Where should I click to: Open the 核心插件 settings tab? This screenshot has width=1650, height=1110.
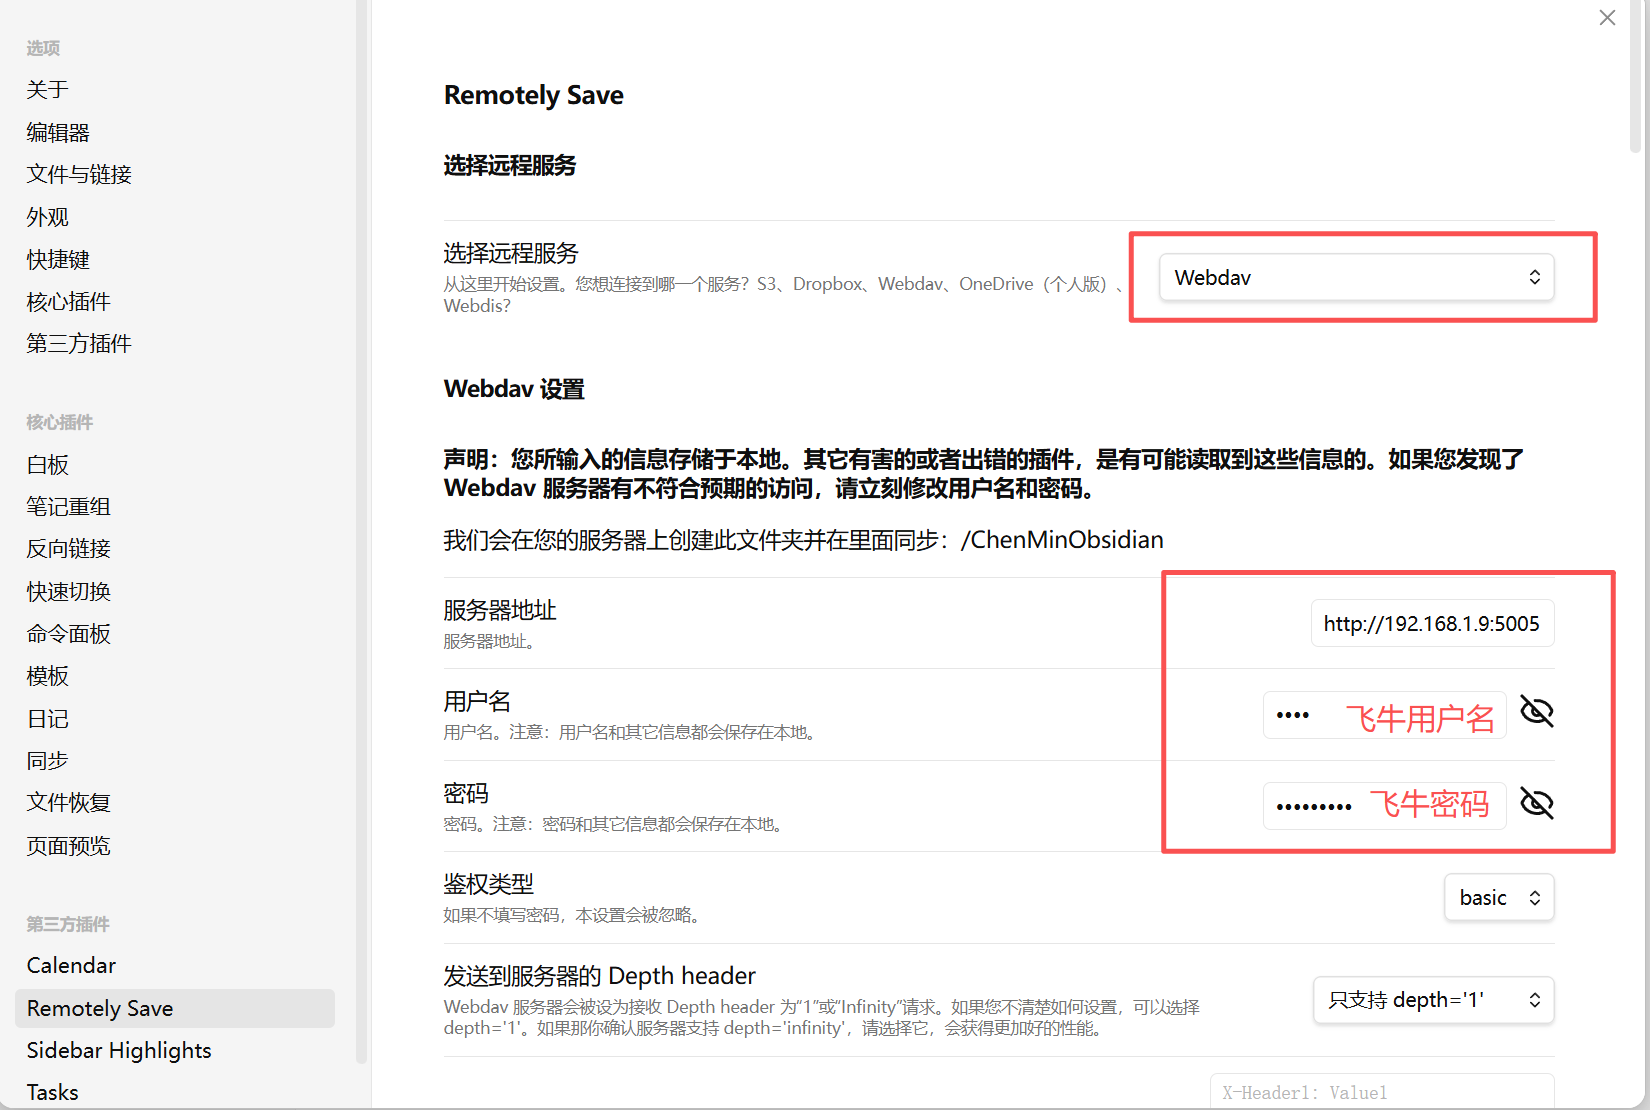[68, 301]
